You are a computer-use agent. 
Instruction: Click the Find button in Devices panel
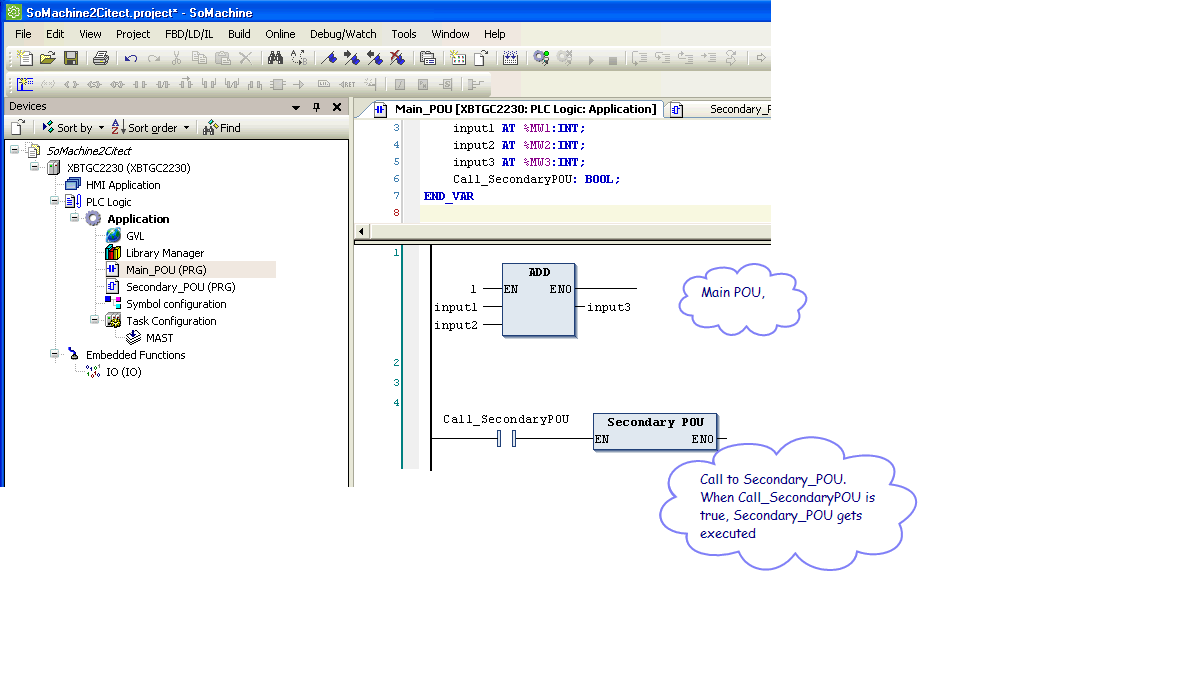[x=222, y=128]
